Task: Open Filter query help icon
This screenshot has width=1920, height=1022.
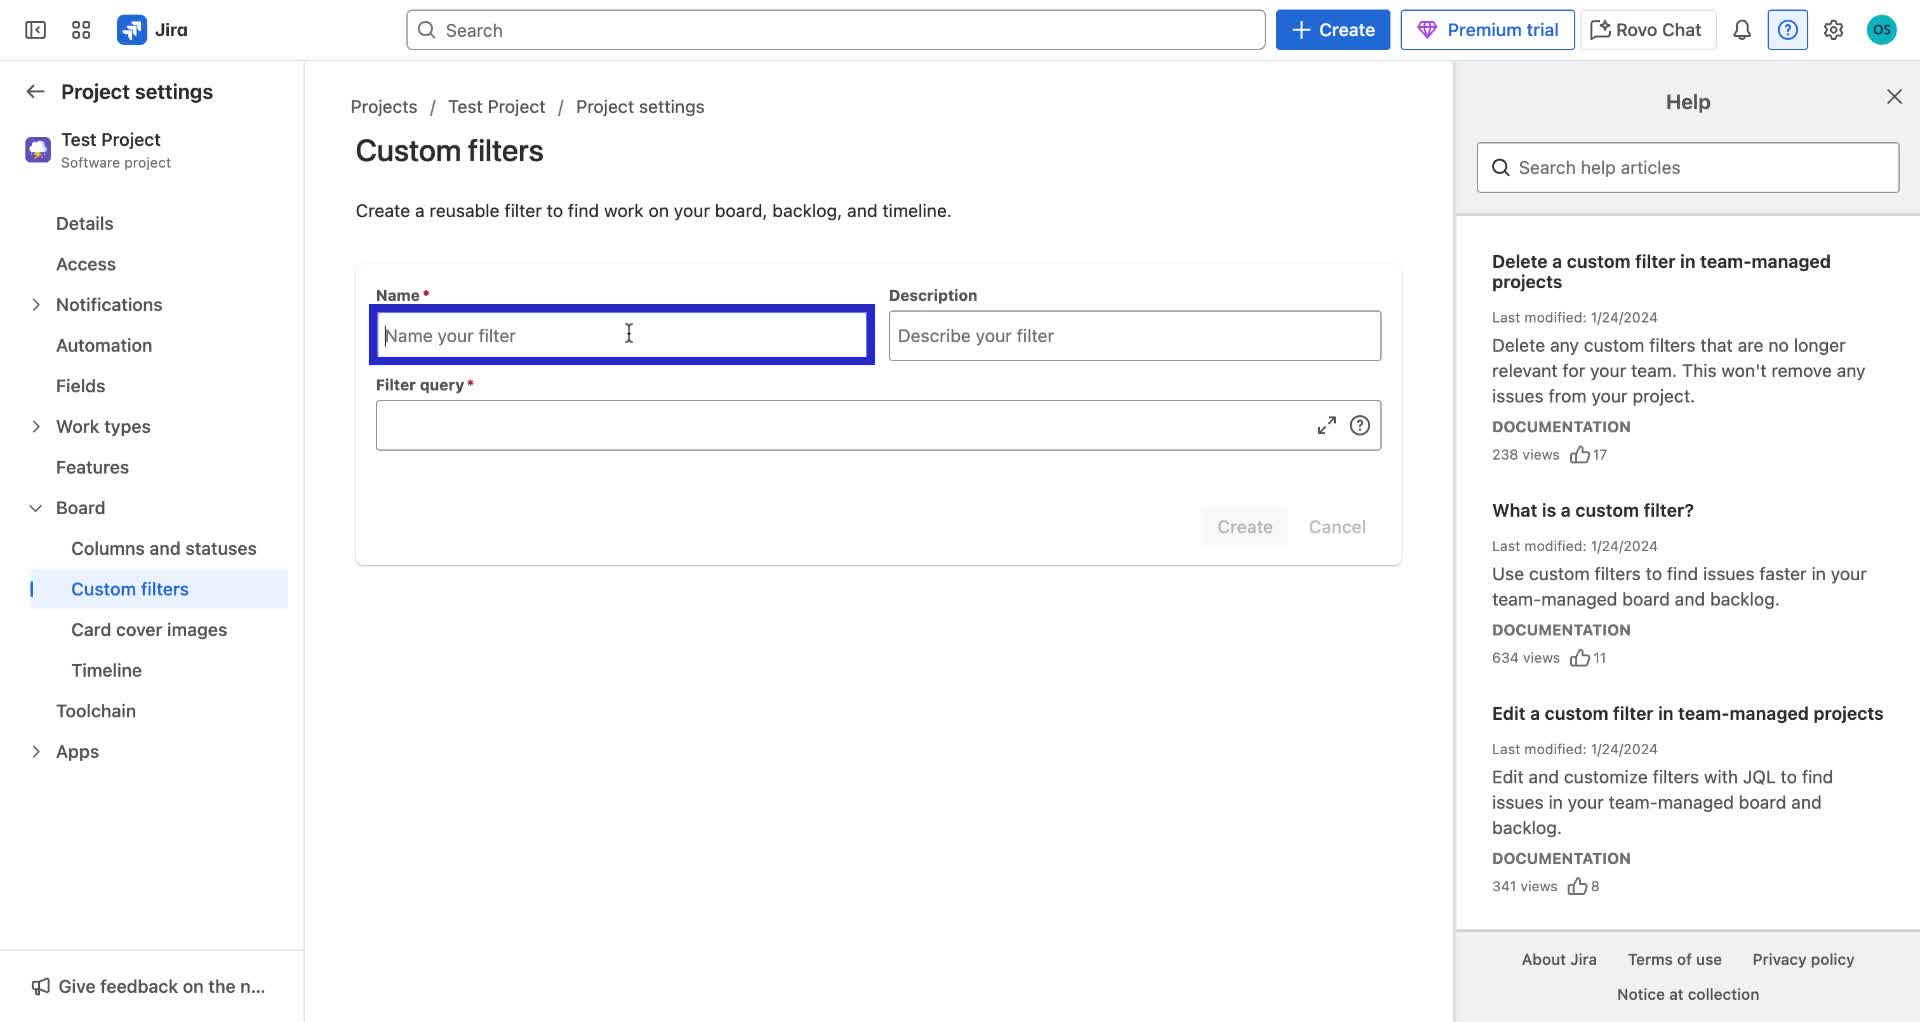Action: (1360, 424)
